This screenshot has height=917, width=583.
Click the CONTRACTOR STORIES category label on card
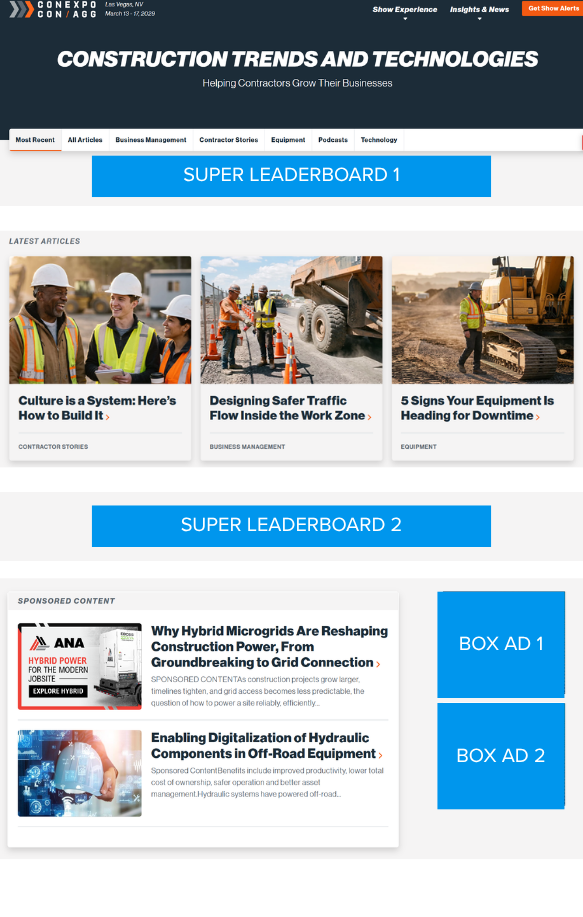click(53, 447)
